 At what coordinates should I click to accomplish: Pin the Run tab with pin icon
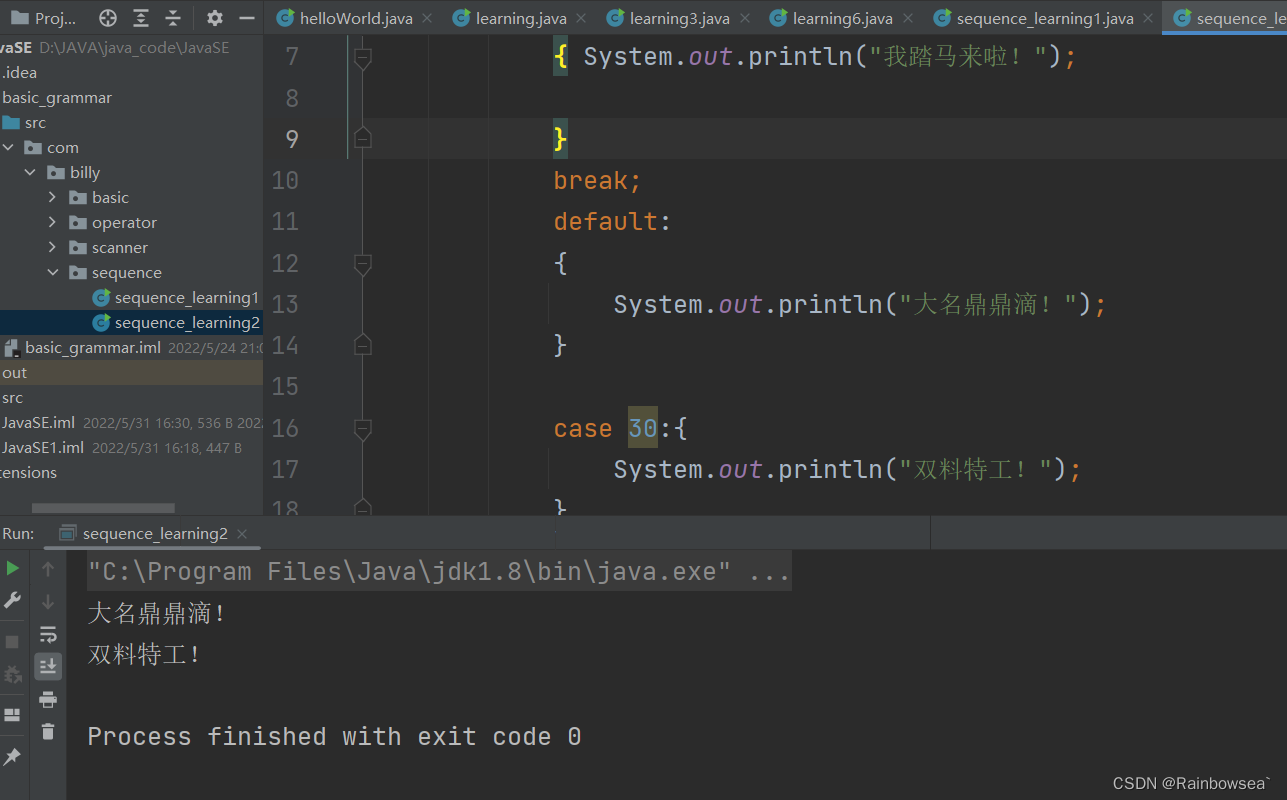12,757
